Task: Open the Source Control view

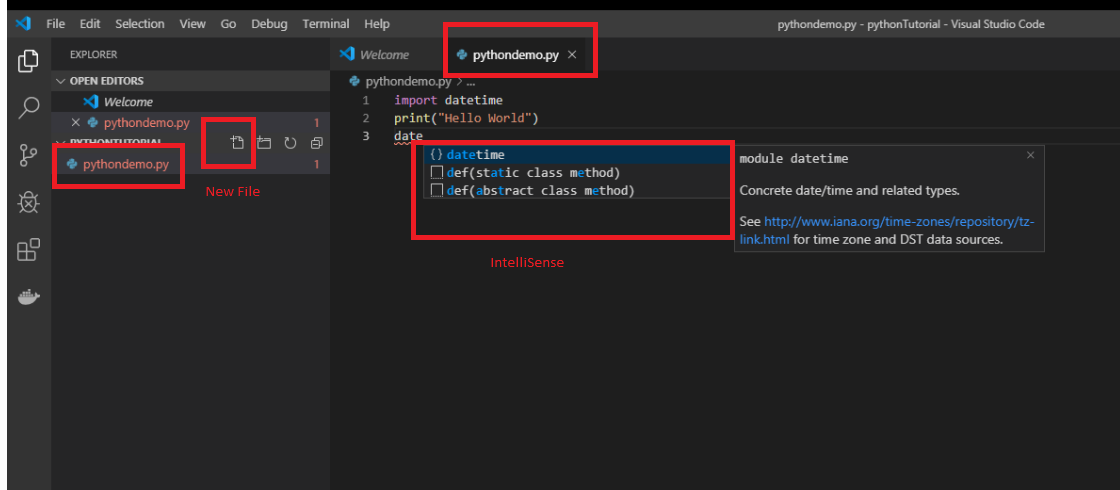Action: click(28, 154)
